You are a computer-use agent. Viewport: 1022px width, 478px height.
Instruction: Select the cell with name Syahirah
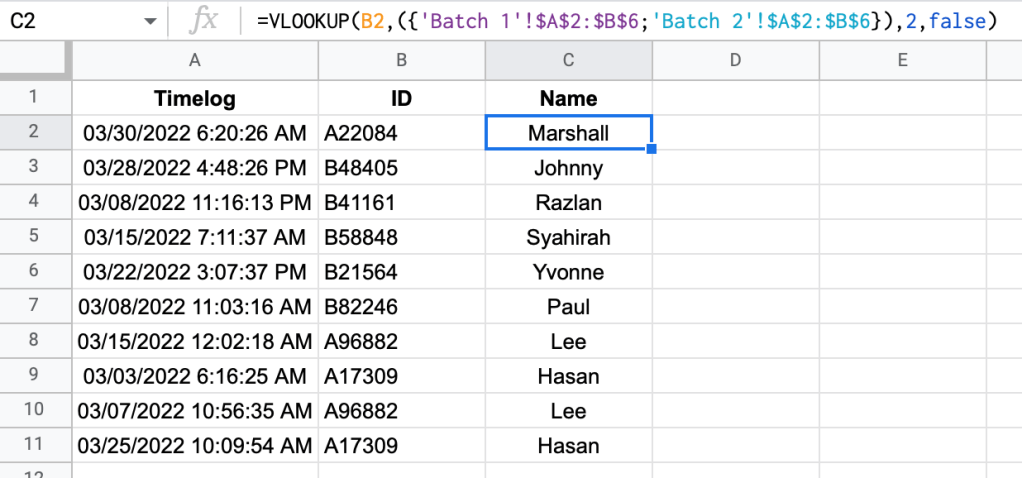568,238
